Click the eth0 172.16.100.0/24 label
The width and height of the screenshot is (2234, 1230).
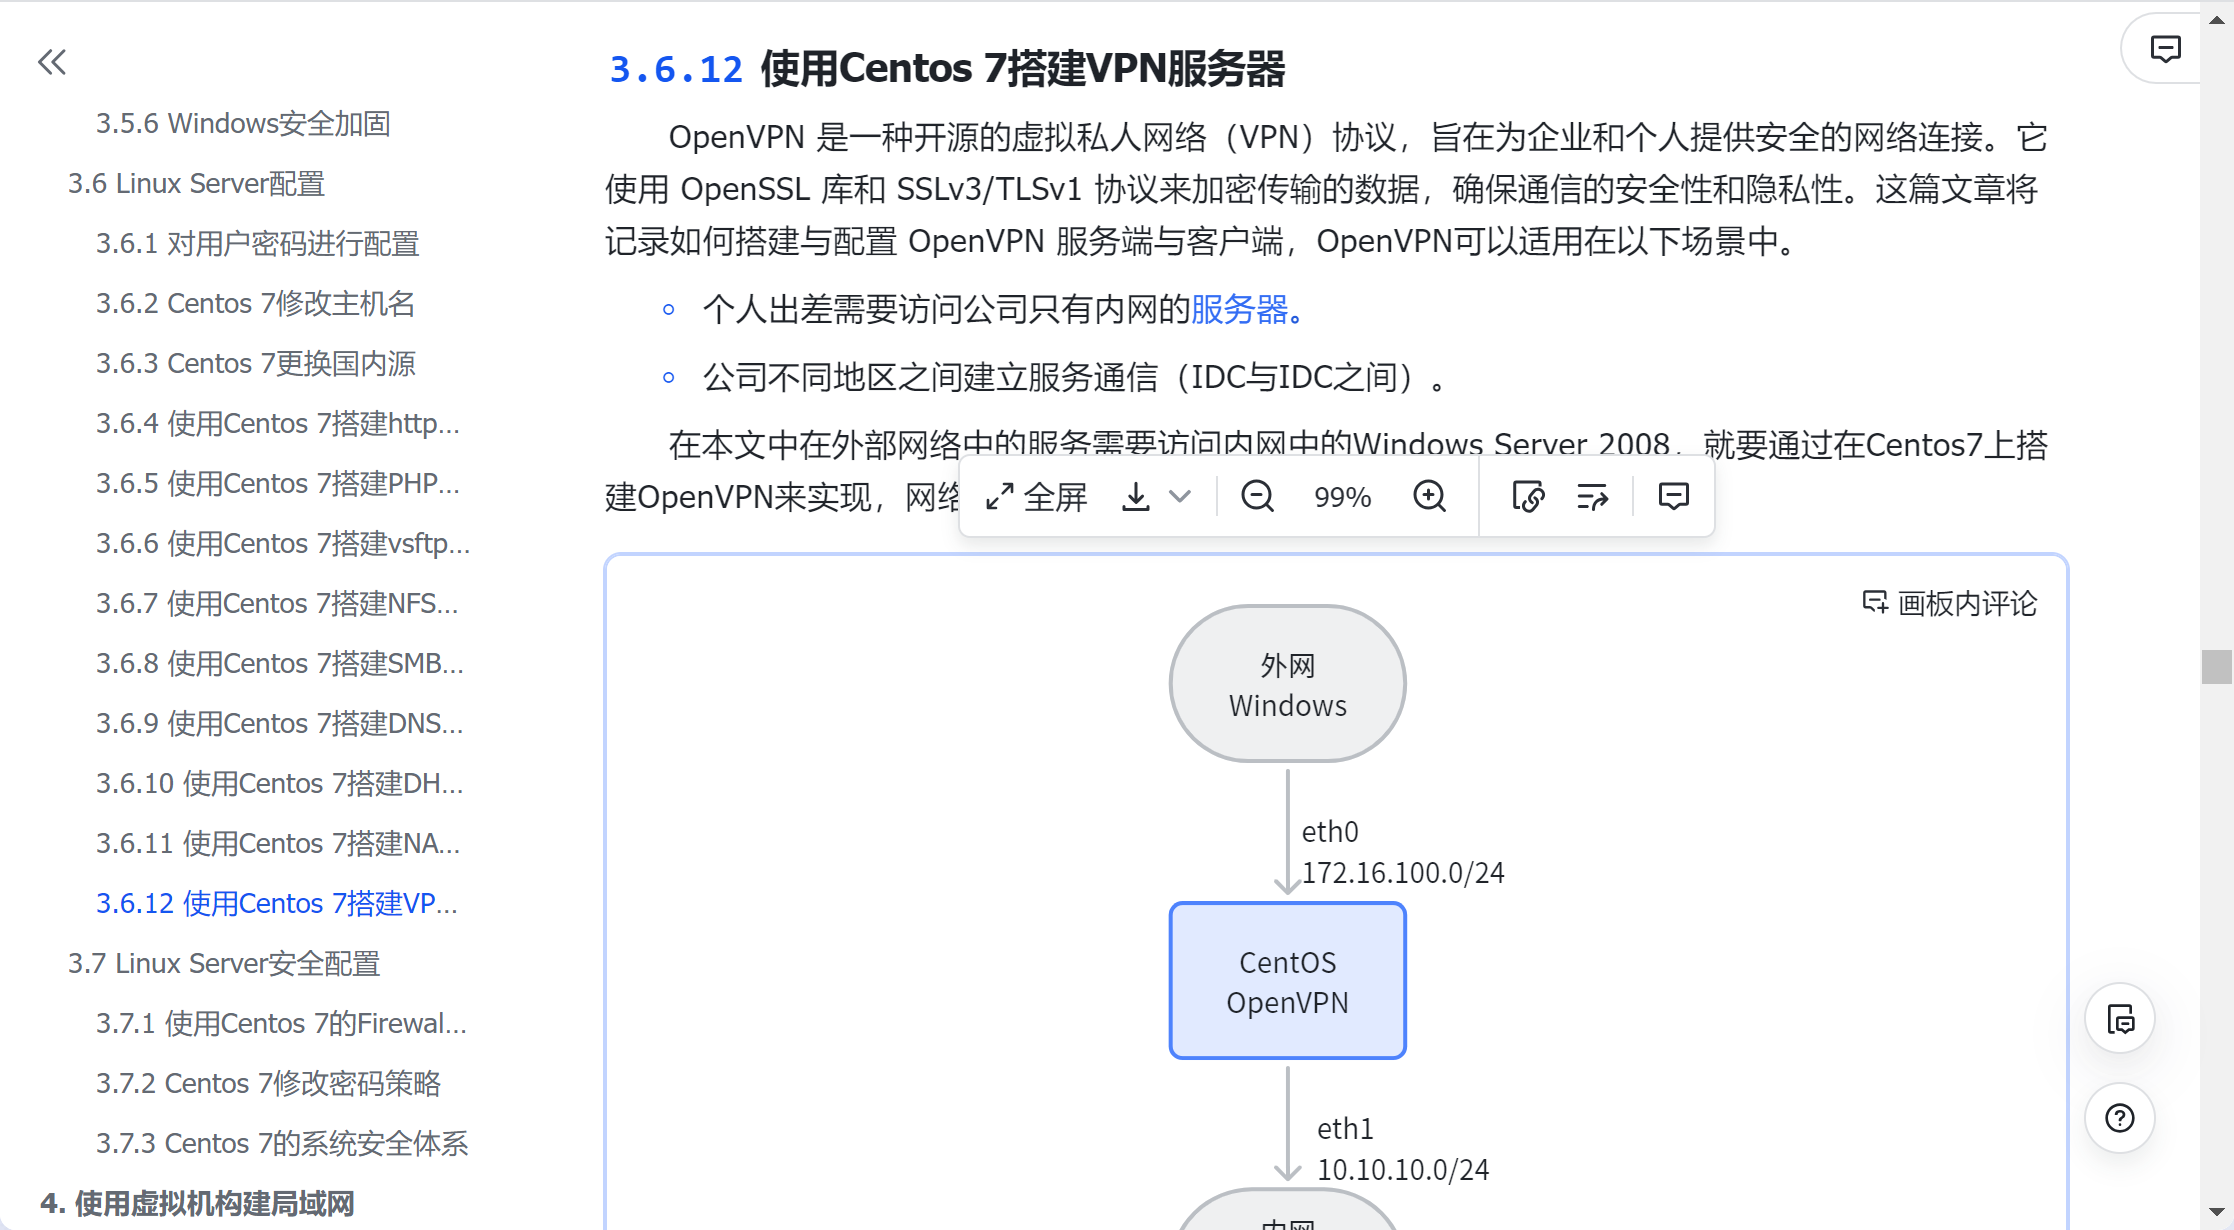1402,852
